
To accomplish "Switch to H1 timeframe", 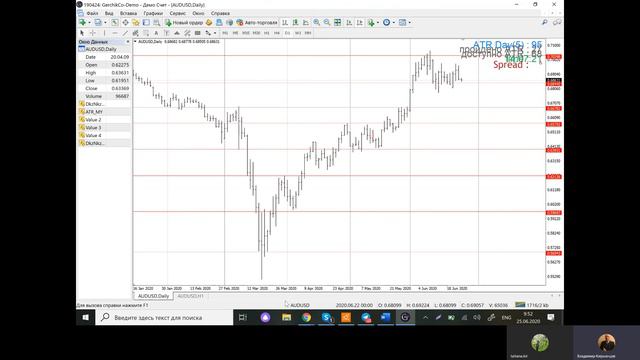I will click(267, 33).
